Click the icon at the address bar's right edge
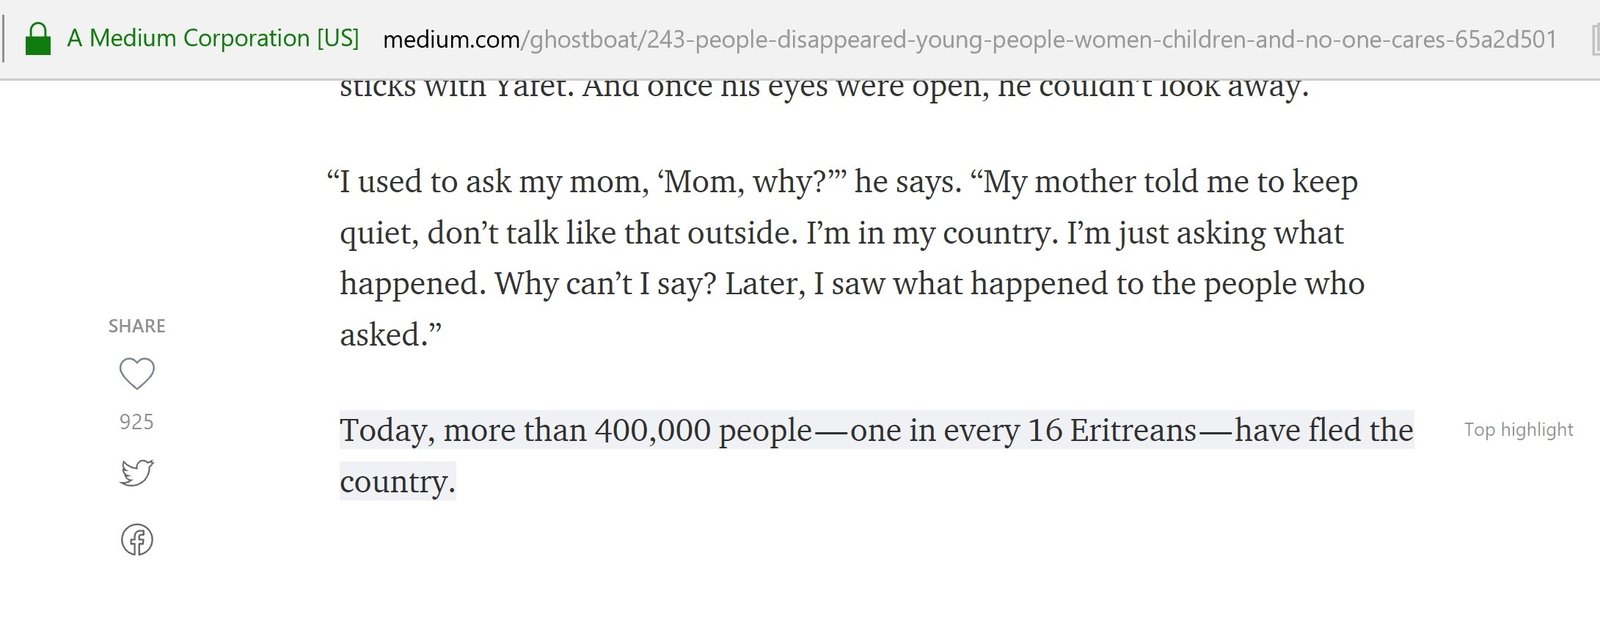This screenshot has width=1600, height=620. (1594, 40)
